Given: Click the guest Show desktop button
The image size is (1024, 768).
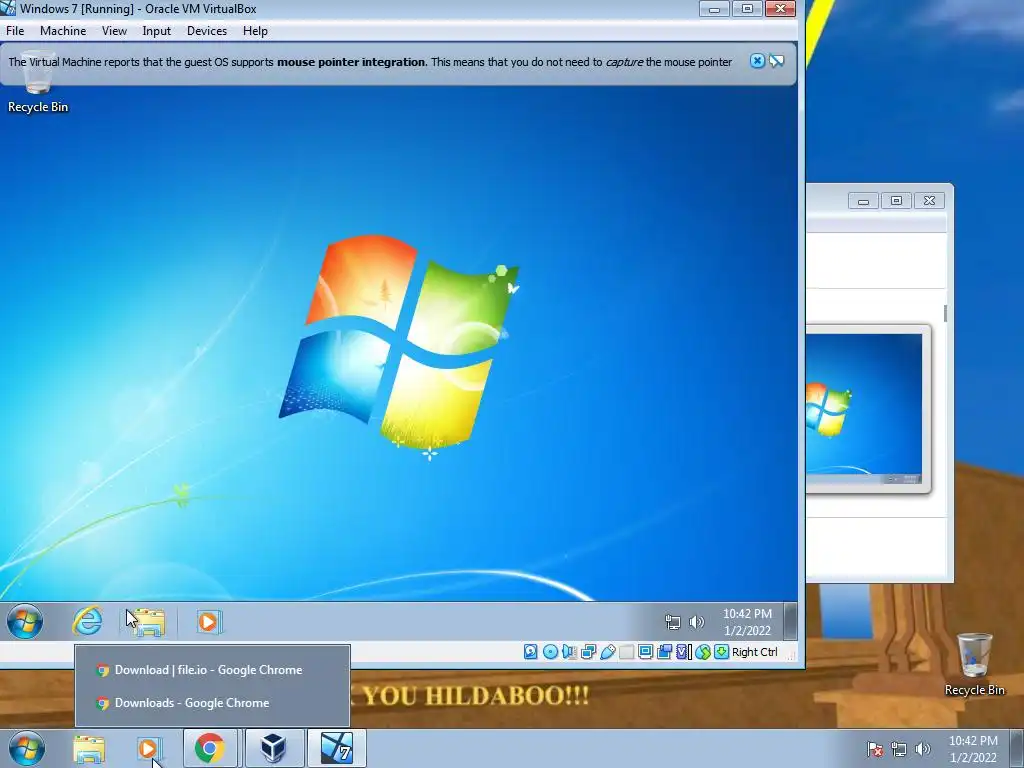Looking at the screenshot, I should (790, 622).
